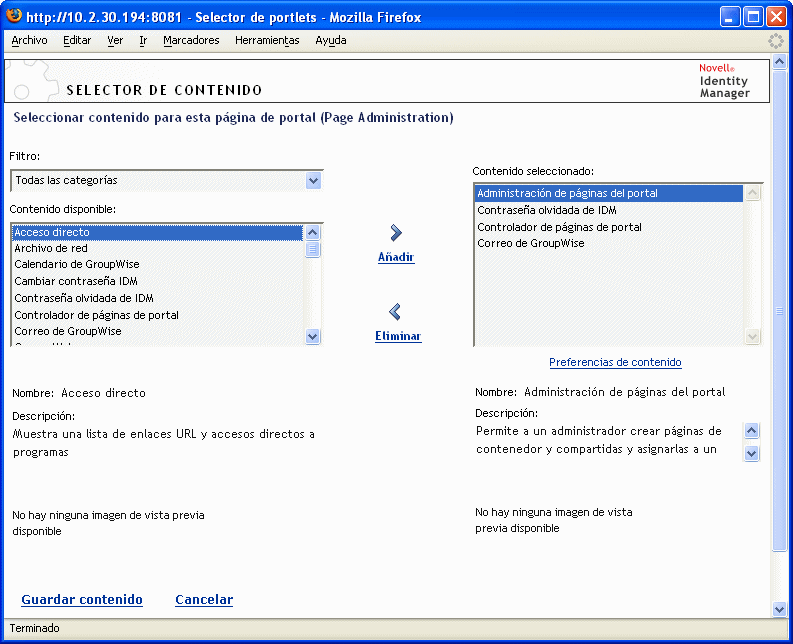Click the main page vertical scrollbar thumb
This screenshot has width=793, height=644.
[x=779, y=311]
